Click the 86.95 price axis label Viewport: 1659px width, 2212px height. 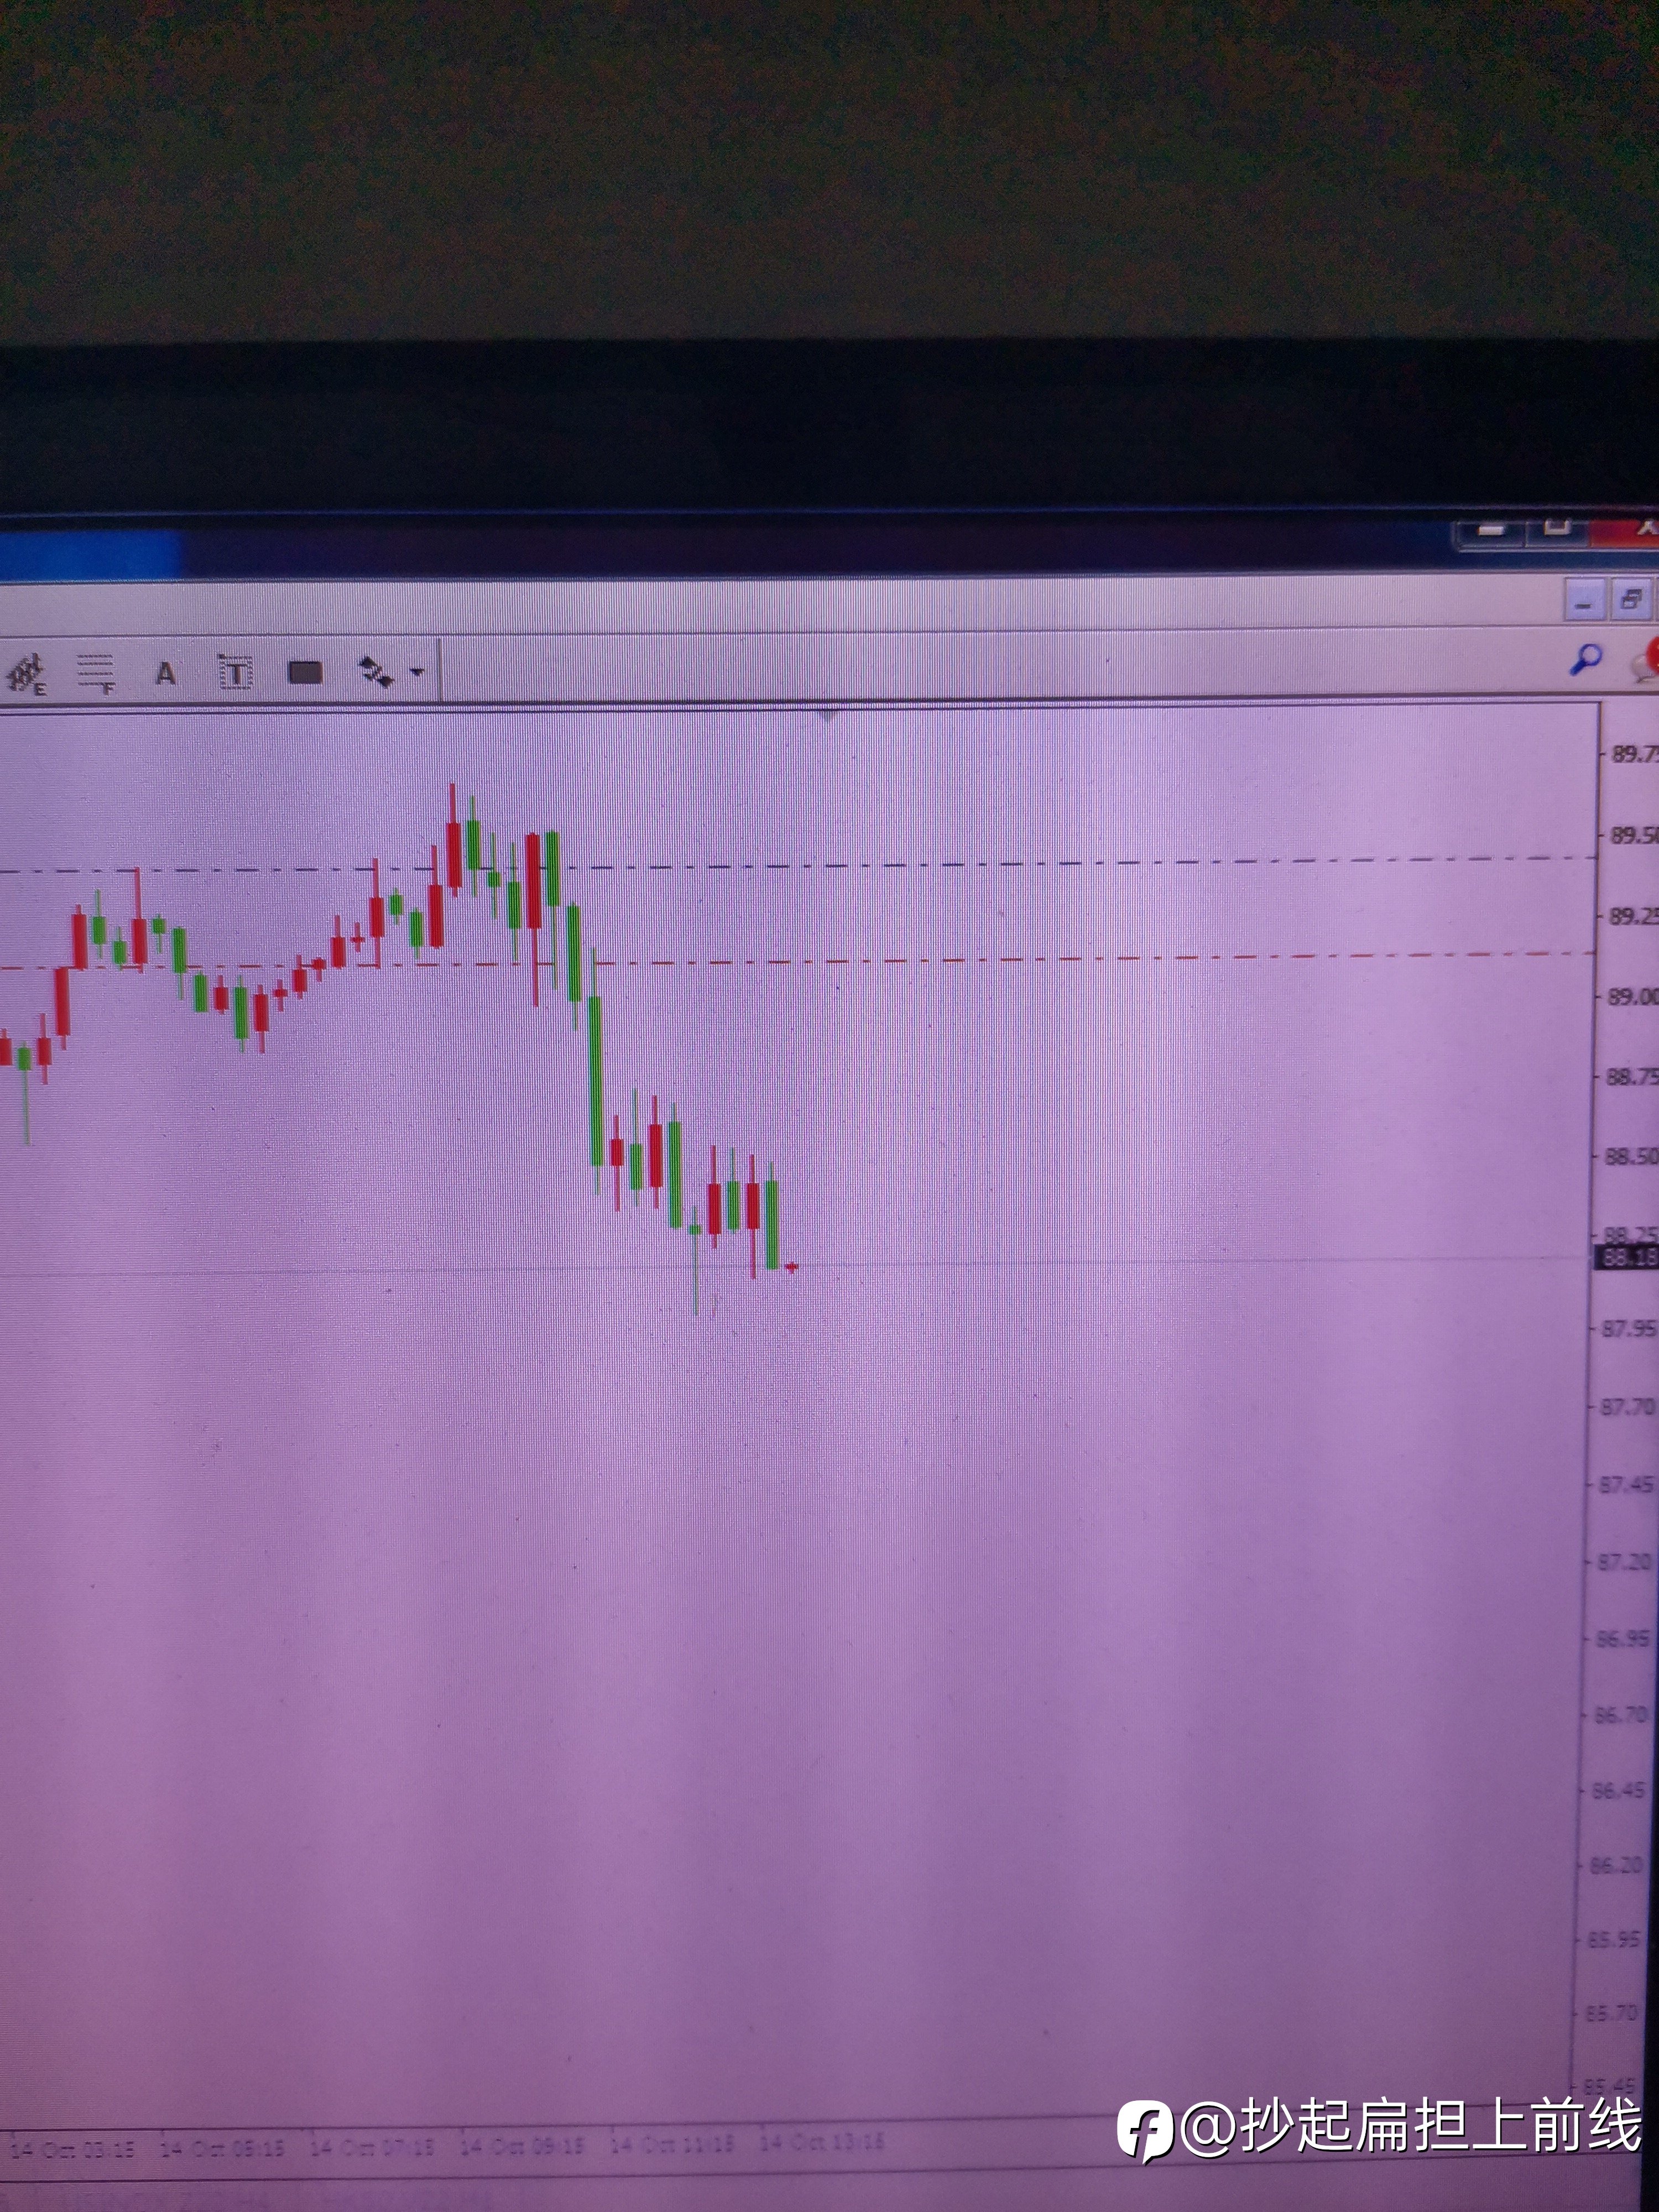[1622, 1638]
